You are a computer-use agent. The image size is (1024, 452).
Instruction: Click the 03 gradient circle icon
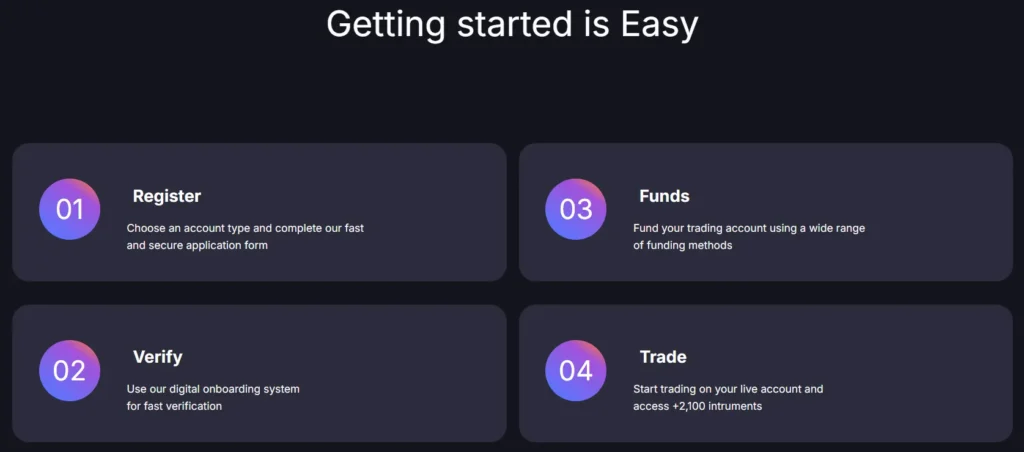tap(576, 209)
